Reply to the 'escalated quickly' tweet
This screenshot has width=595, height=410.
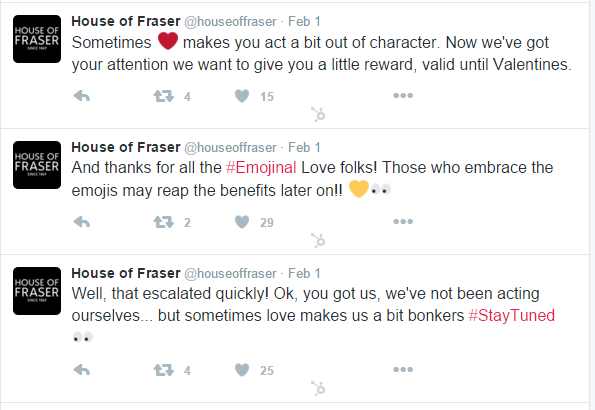(82, 370)
